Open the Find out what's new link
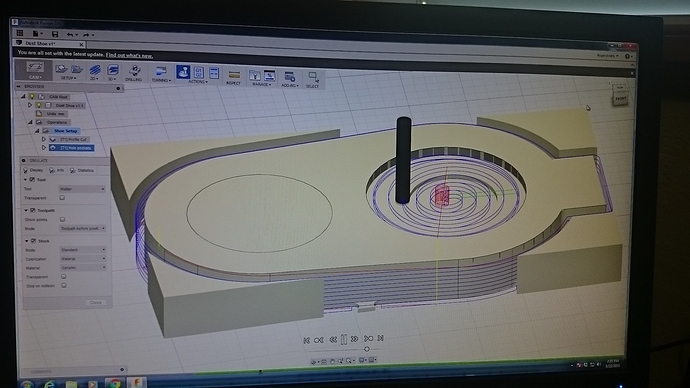This screenshot has width=690, height=388. pos(129,55)
